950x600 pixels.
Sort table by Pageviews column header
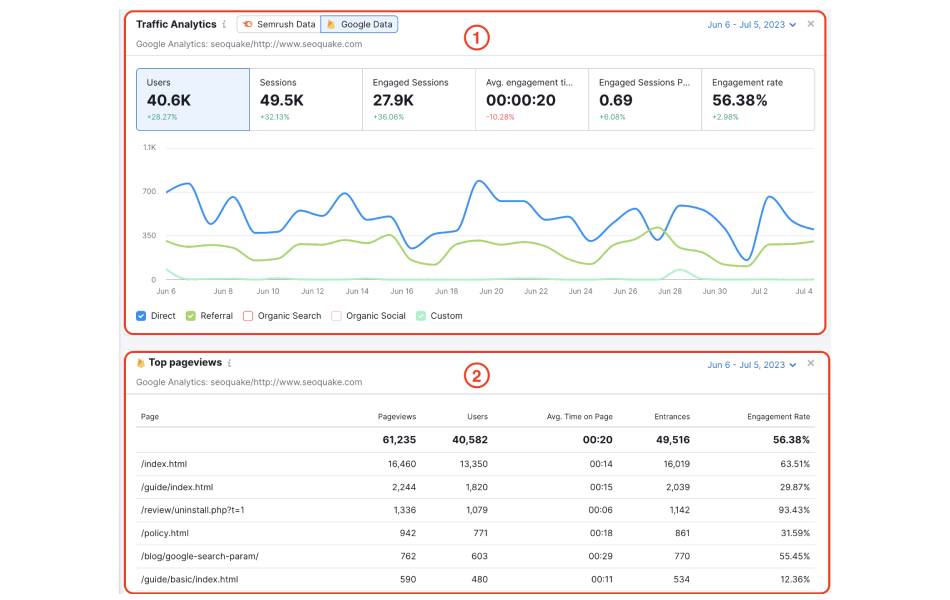pyautogui.click(x=397, y=417)
